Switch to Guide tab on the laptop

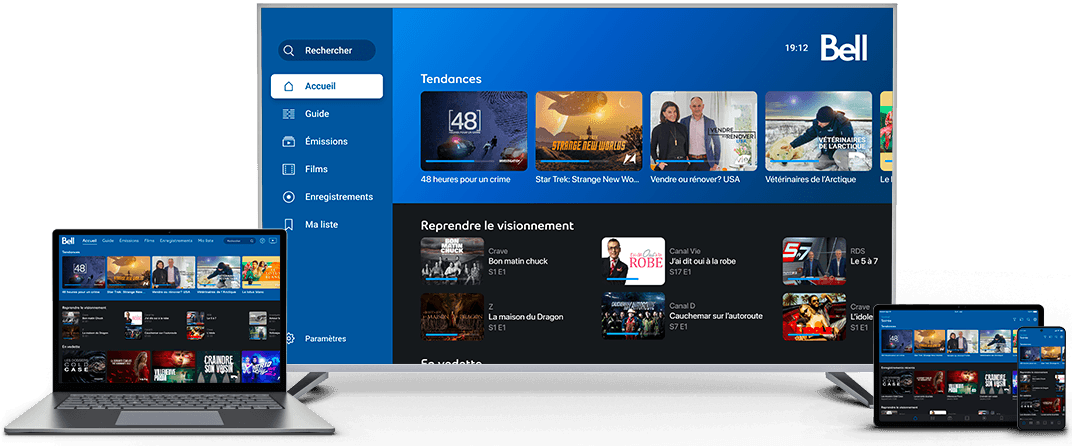coord(108,241)
